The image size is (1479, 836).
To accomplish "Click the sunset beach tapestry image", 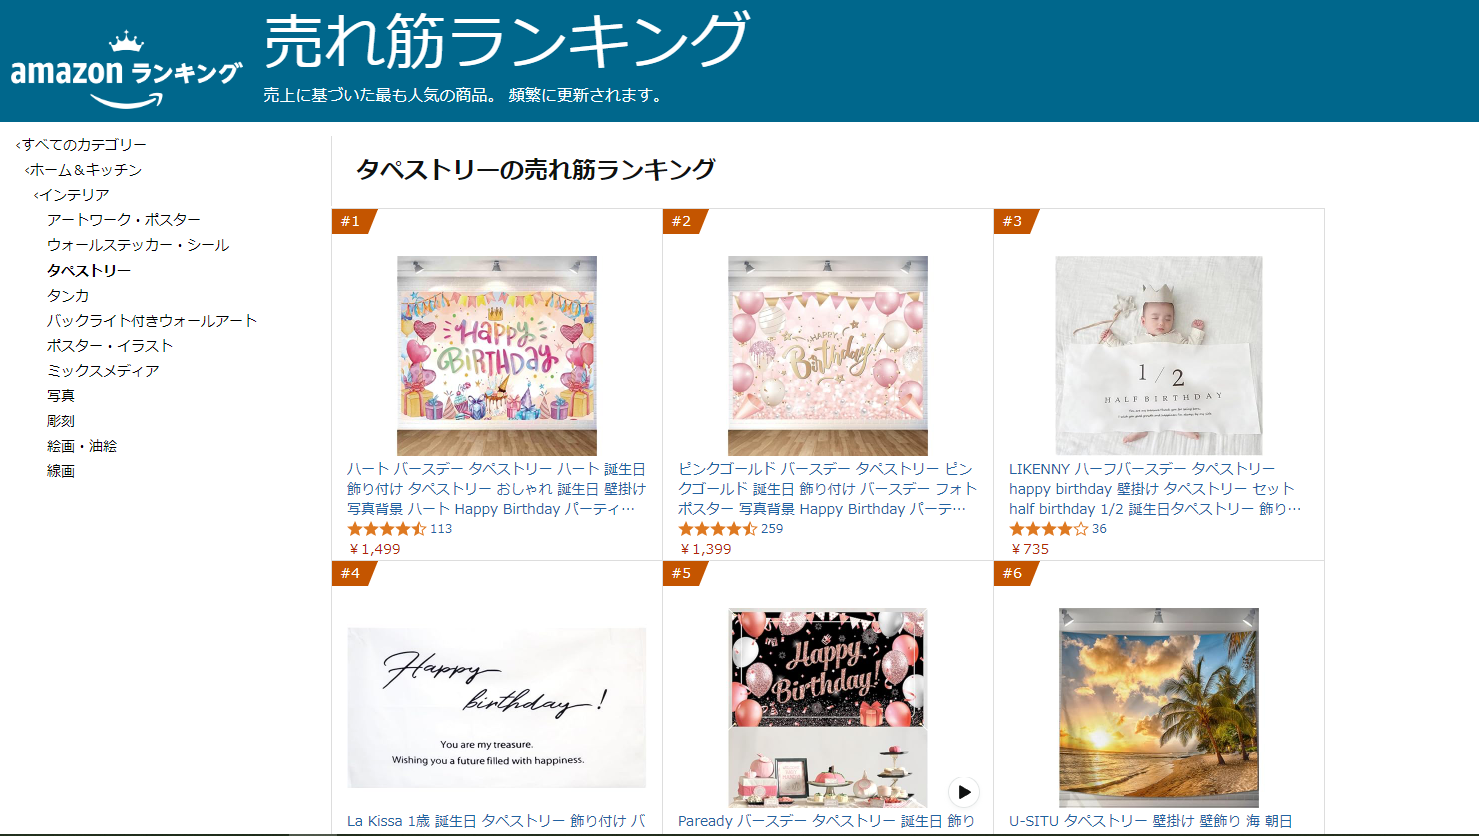I will click(1159, 708).
